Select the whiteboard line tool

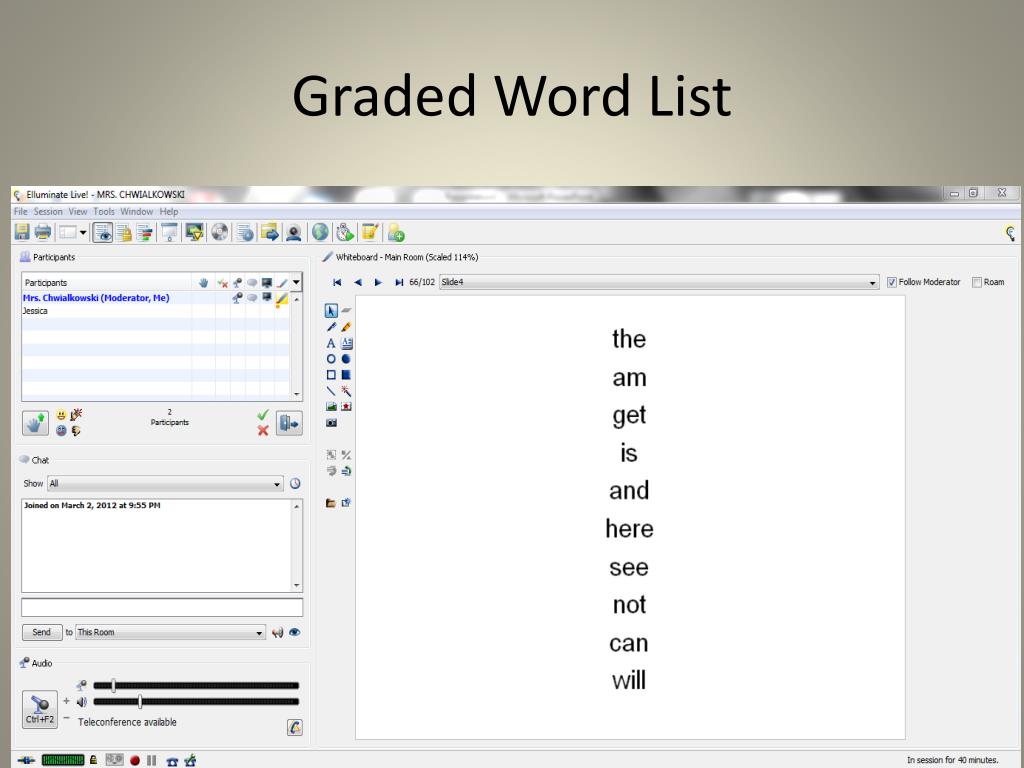(x=331, y=391)
